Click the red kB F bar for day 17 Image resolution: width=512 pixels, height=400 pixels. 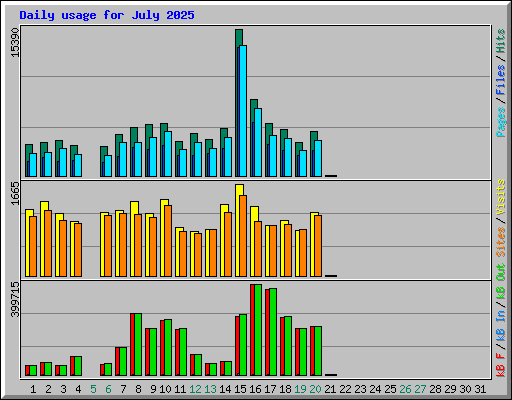[x=267, y=332]
